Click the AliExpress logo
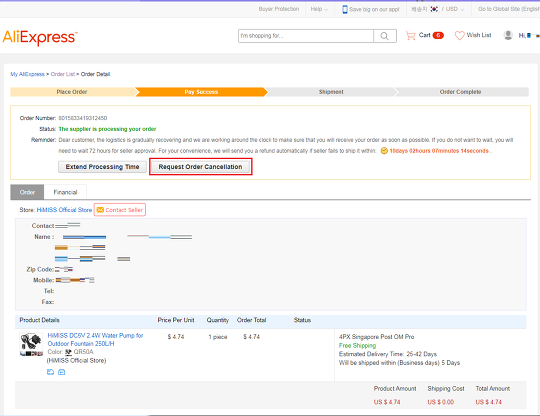 coord(40,37)
